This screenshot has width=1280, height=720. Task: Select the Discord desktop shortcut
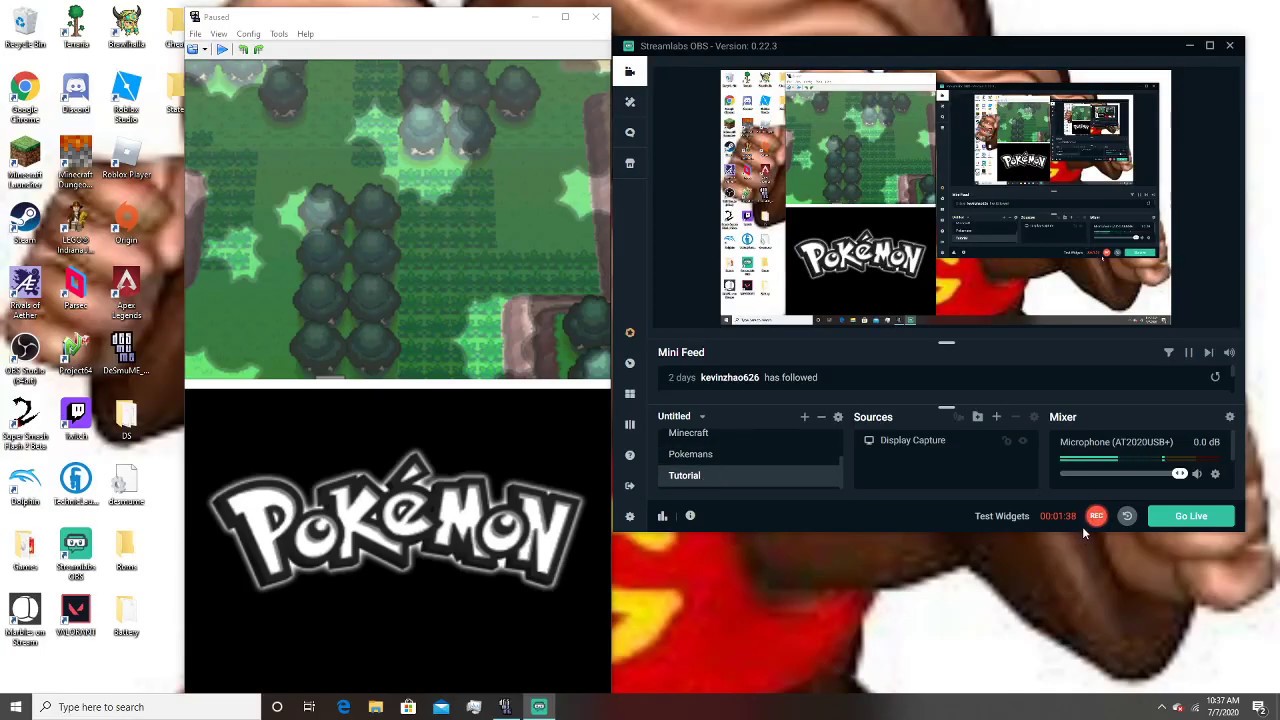[76, 93]
